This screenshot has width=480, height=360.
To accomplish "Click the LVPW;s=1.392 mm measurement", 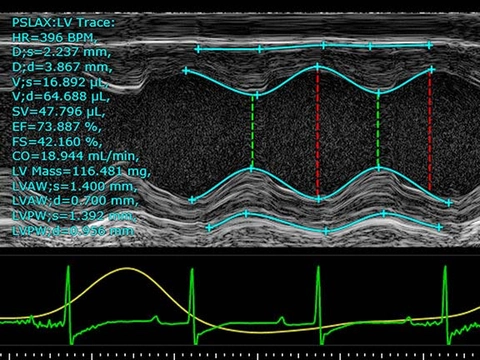I will [x=74, y=216].
